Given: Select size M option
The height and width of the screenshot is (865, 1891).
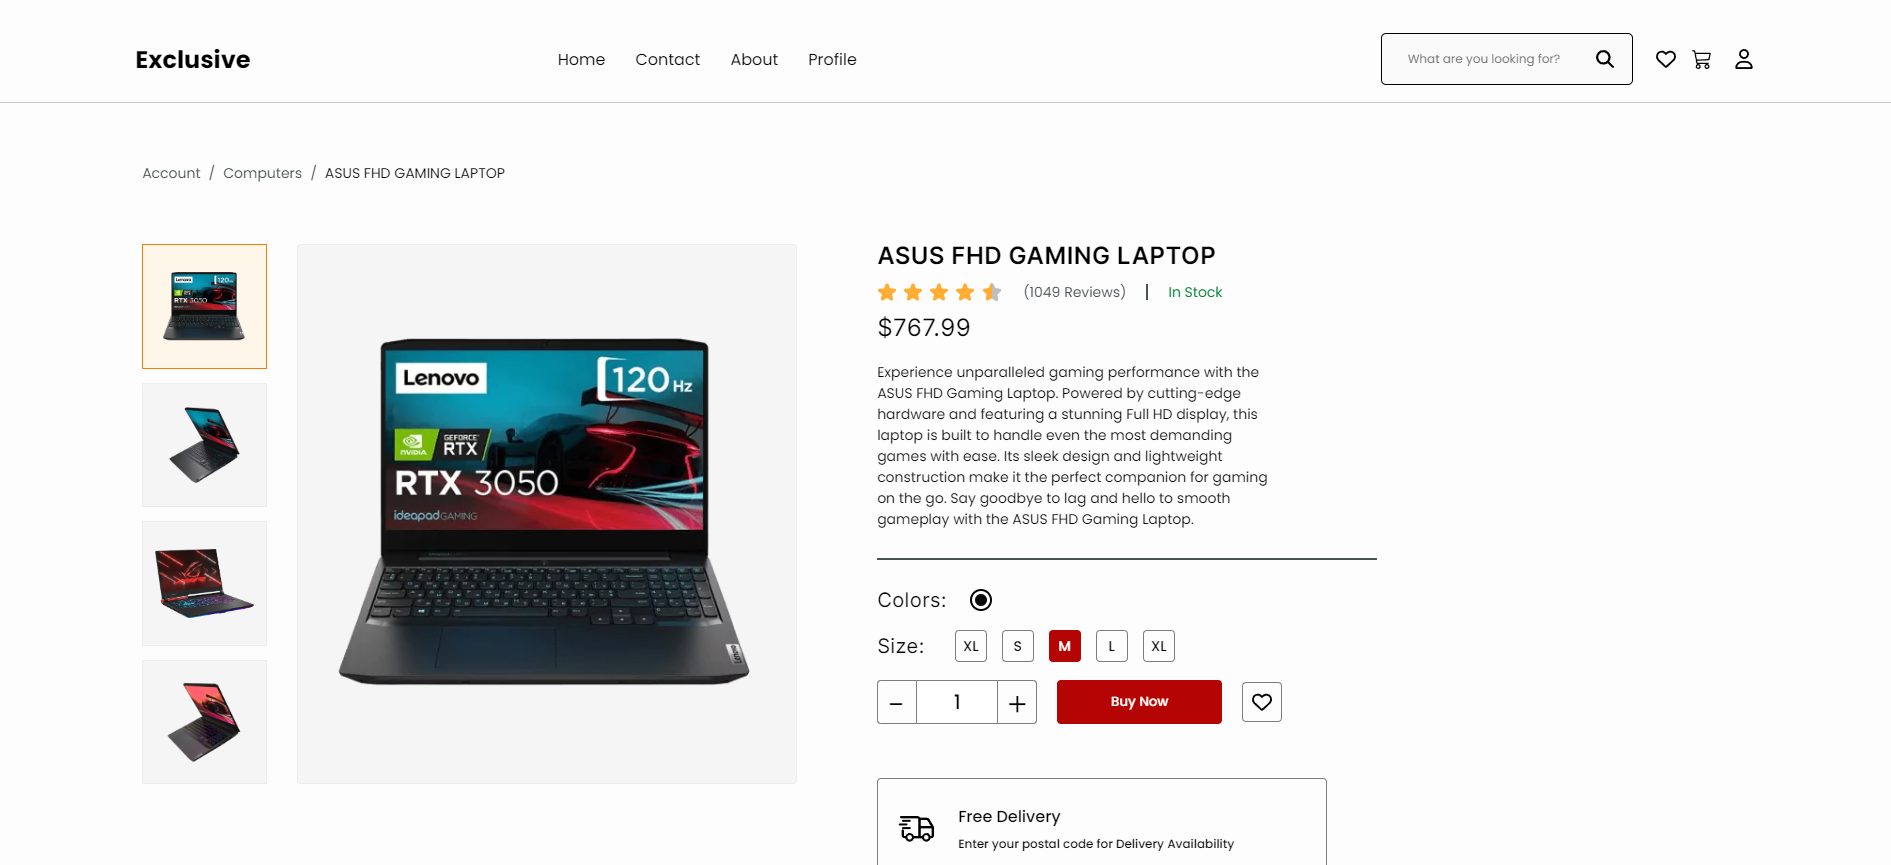Looking at the screenshot, I should click(1065, 646).
